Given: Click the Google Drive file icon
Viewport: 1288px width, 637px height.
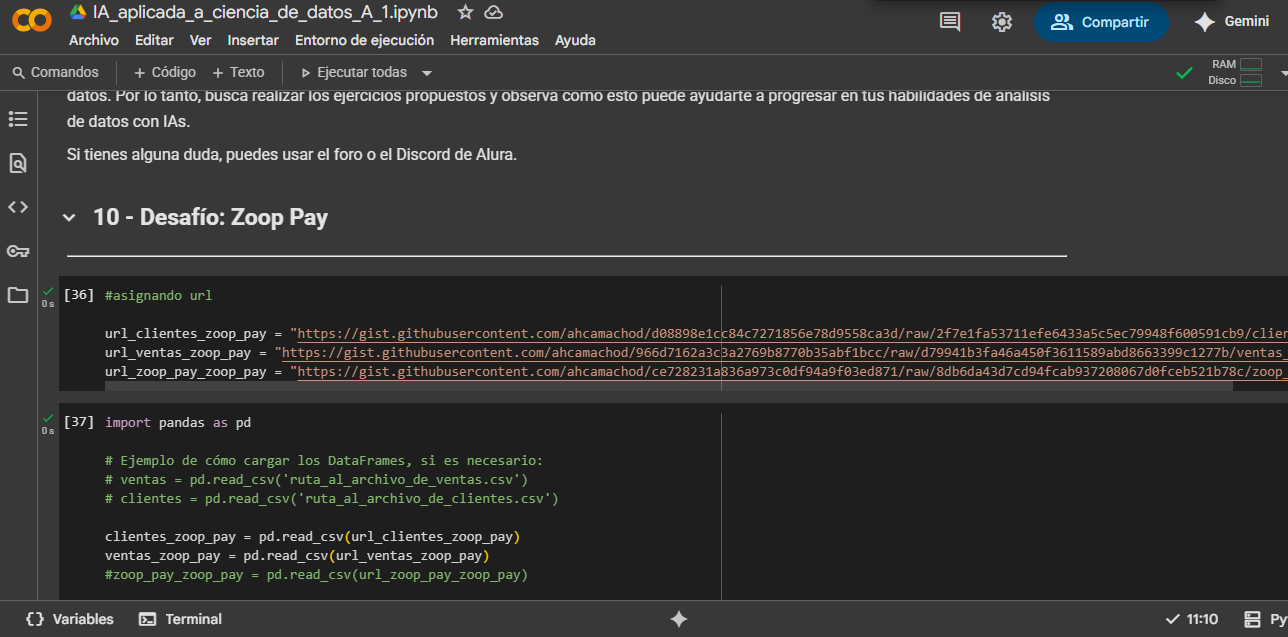Looking at the screenshot, I should pyautogui.click(x=77, y=12).
